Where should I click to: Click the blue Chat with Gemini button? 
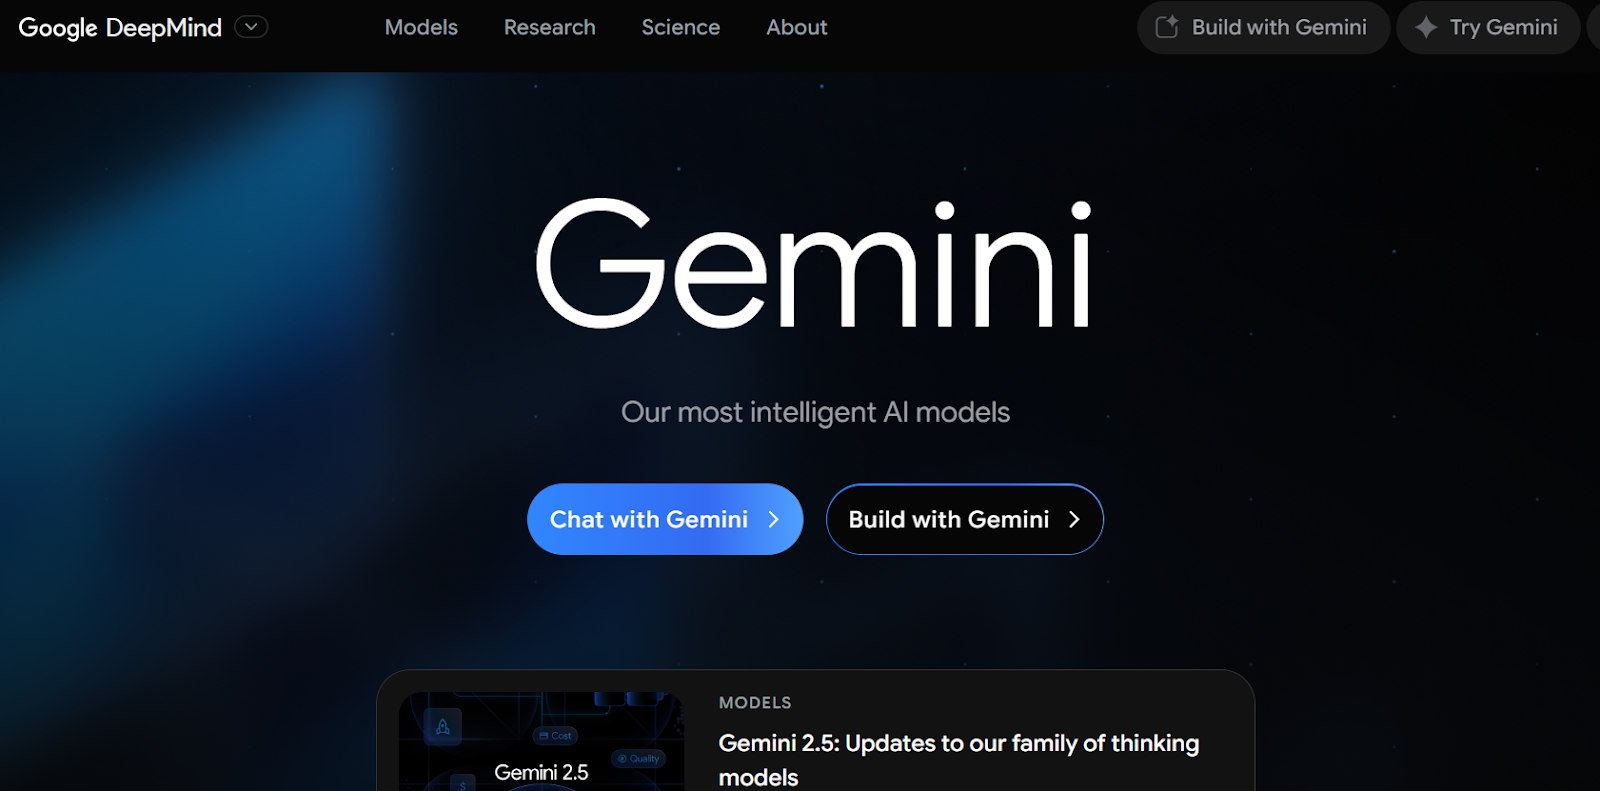click(x=665, y=519)
